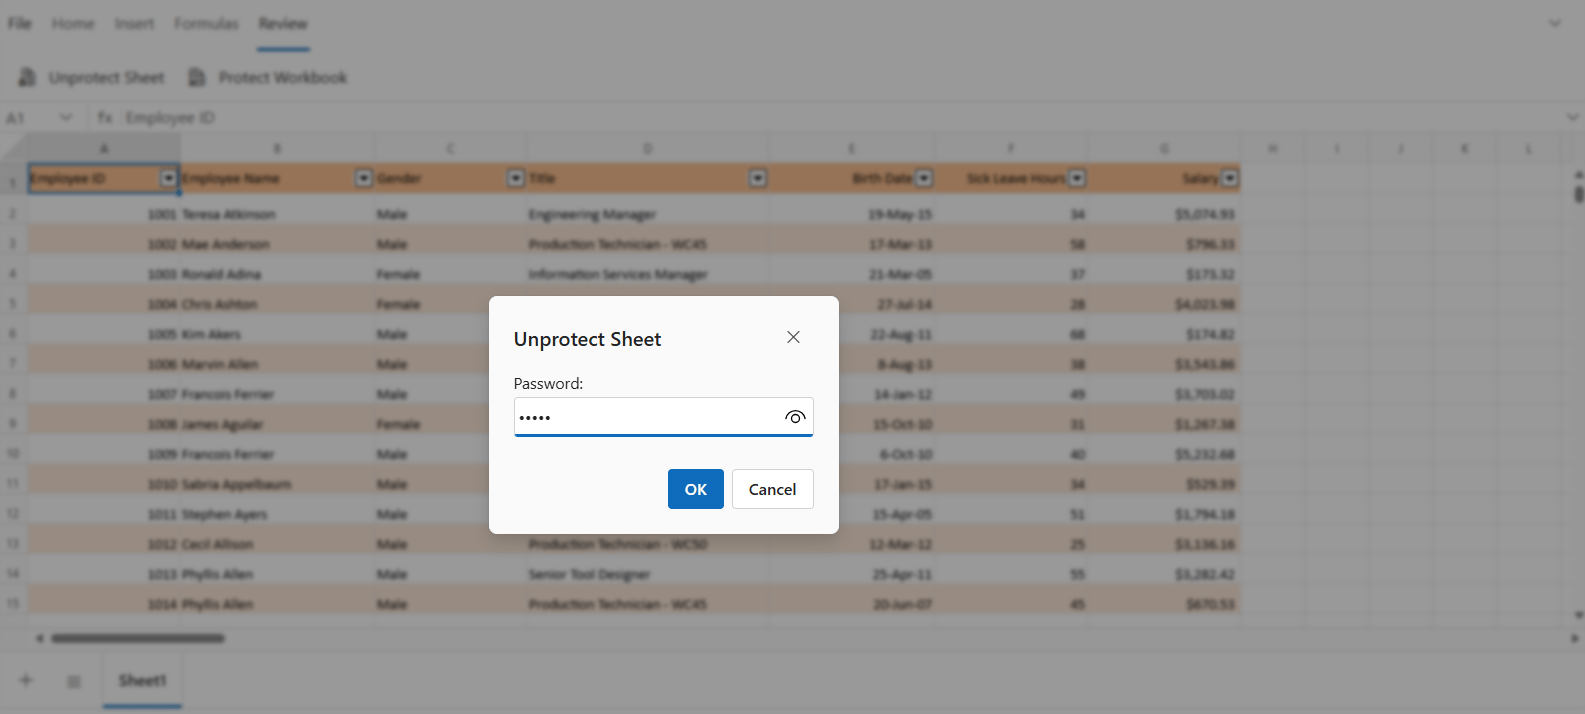
Task: Select row 2 header
Action: [13, 213]
